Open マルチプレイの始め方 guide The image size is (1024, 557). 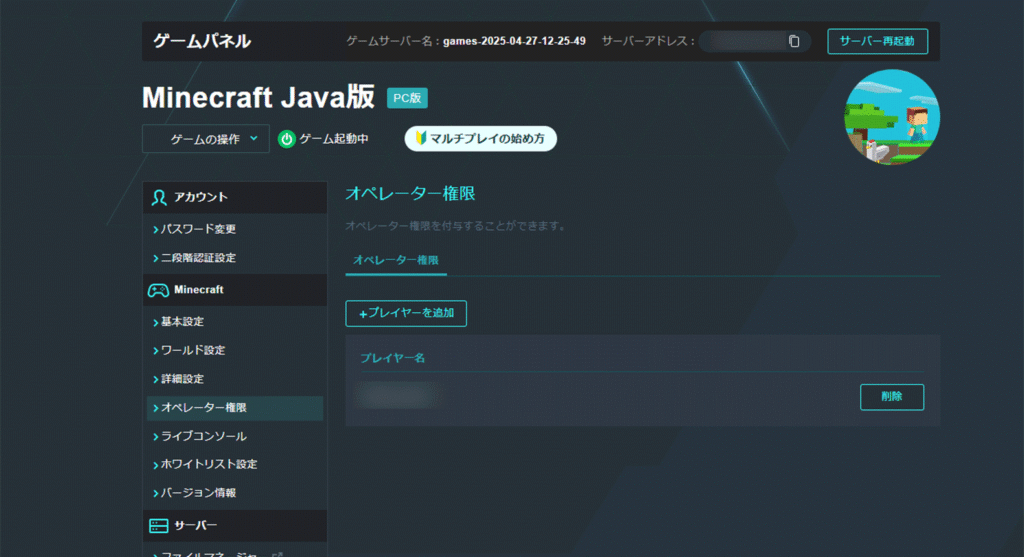click(x=481, y=138)
